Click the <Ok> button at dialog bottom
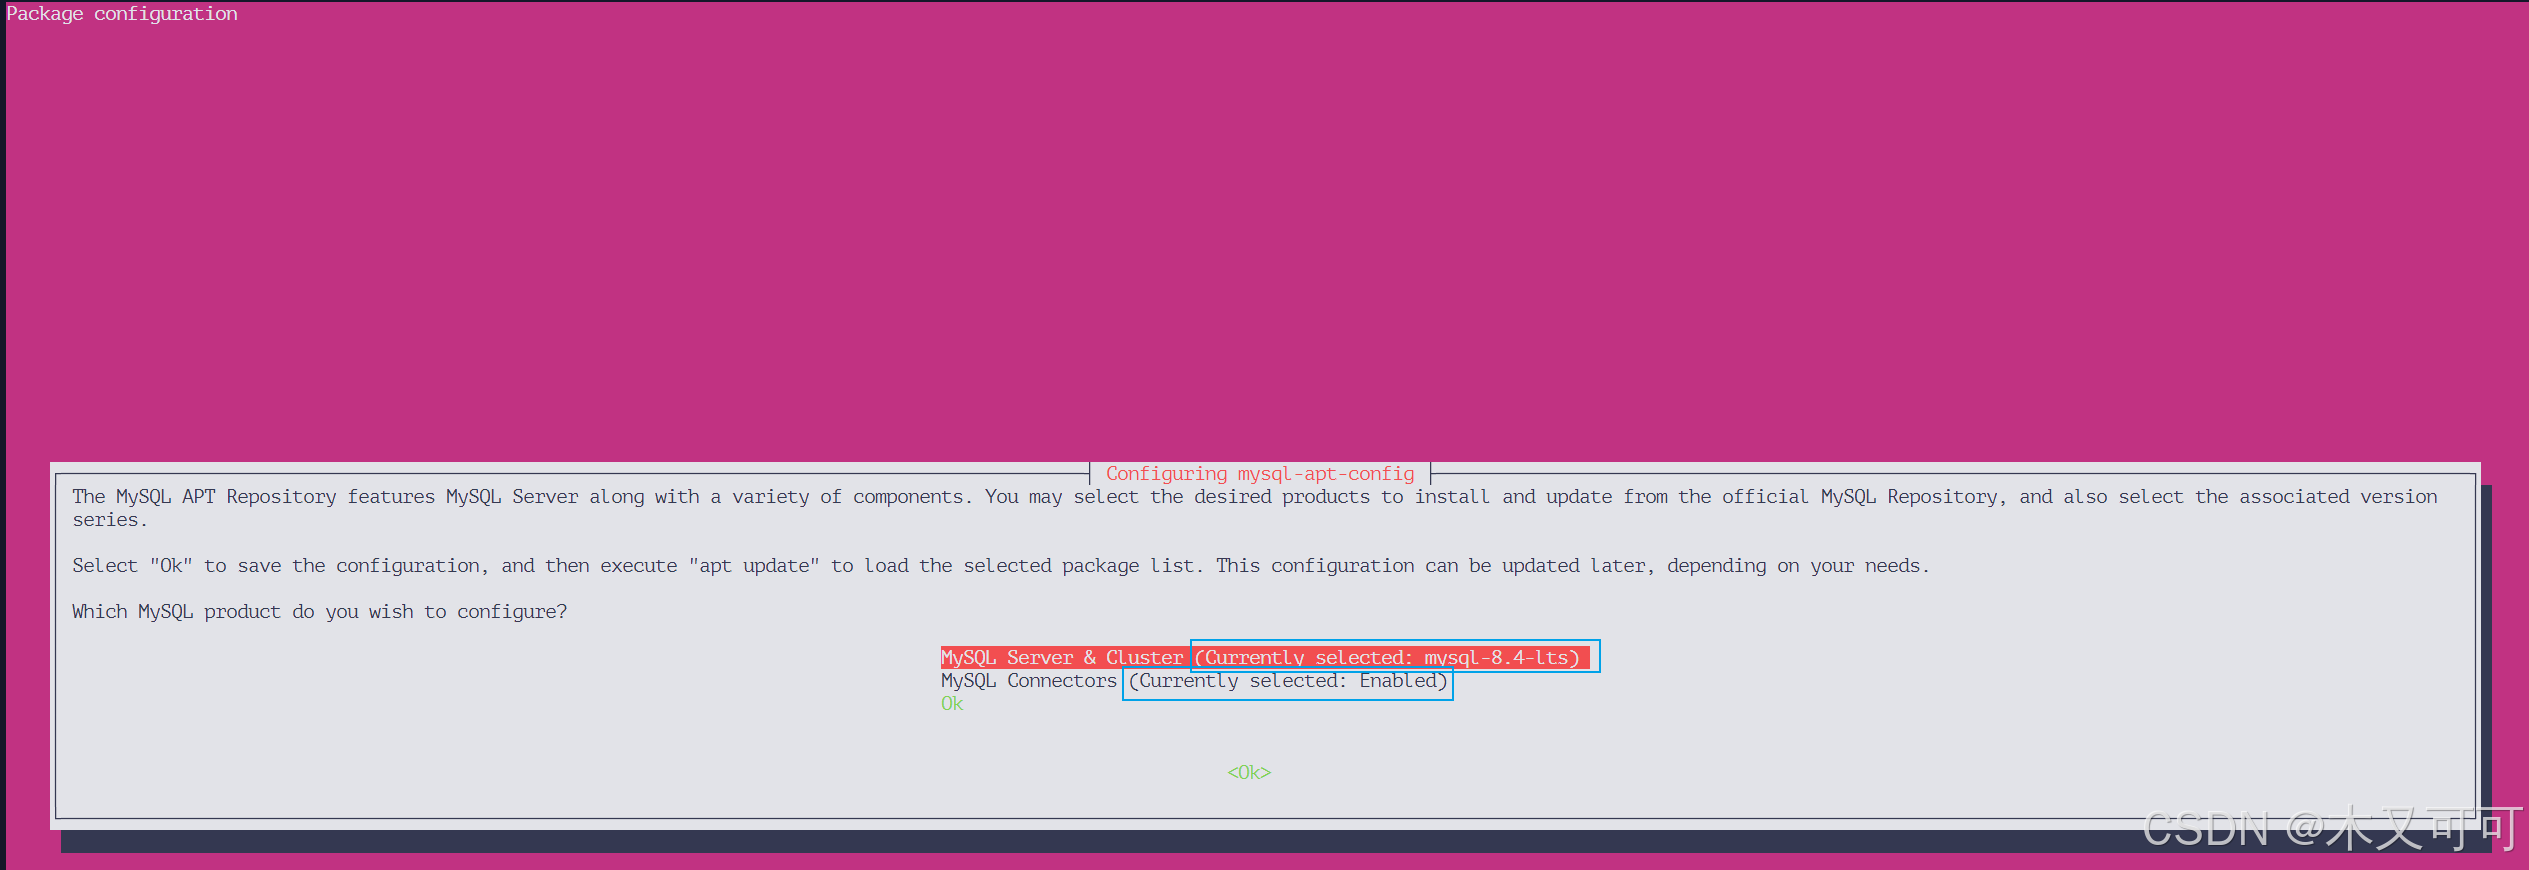This screenshot has width=2529, height=870. coord(1249,773)
